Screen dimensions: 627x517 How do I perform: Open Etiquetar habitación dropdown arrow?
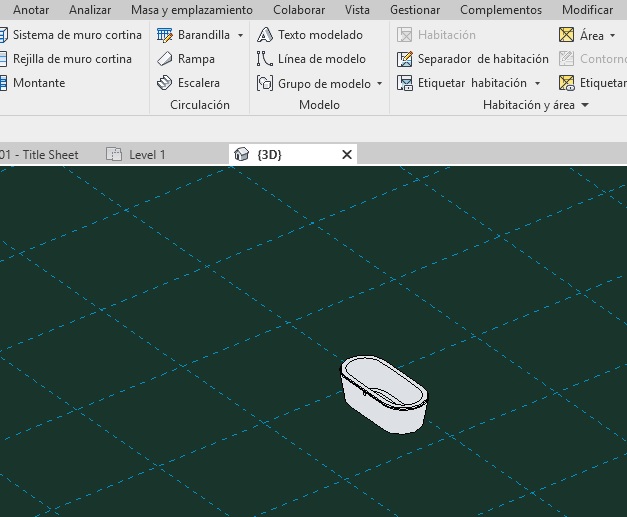[x=537, y=84]
